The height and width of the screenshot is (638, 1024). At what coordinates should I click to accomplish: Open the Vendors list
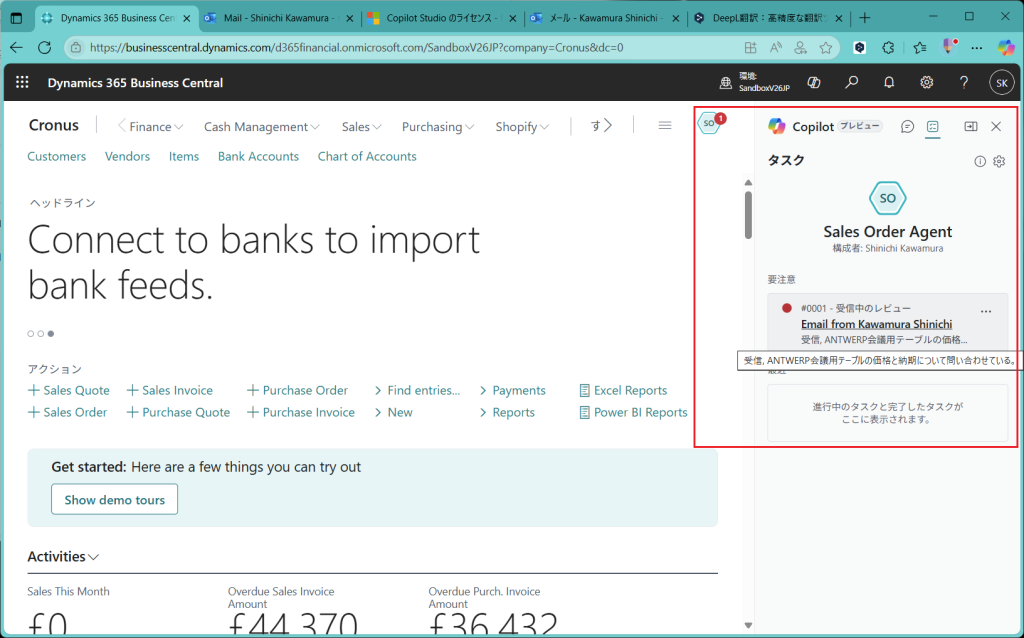tap(127, 156)
